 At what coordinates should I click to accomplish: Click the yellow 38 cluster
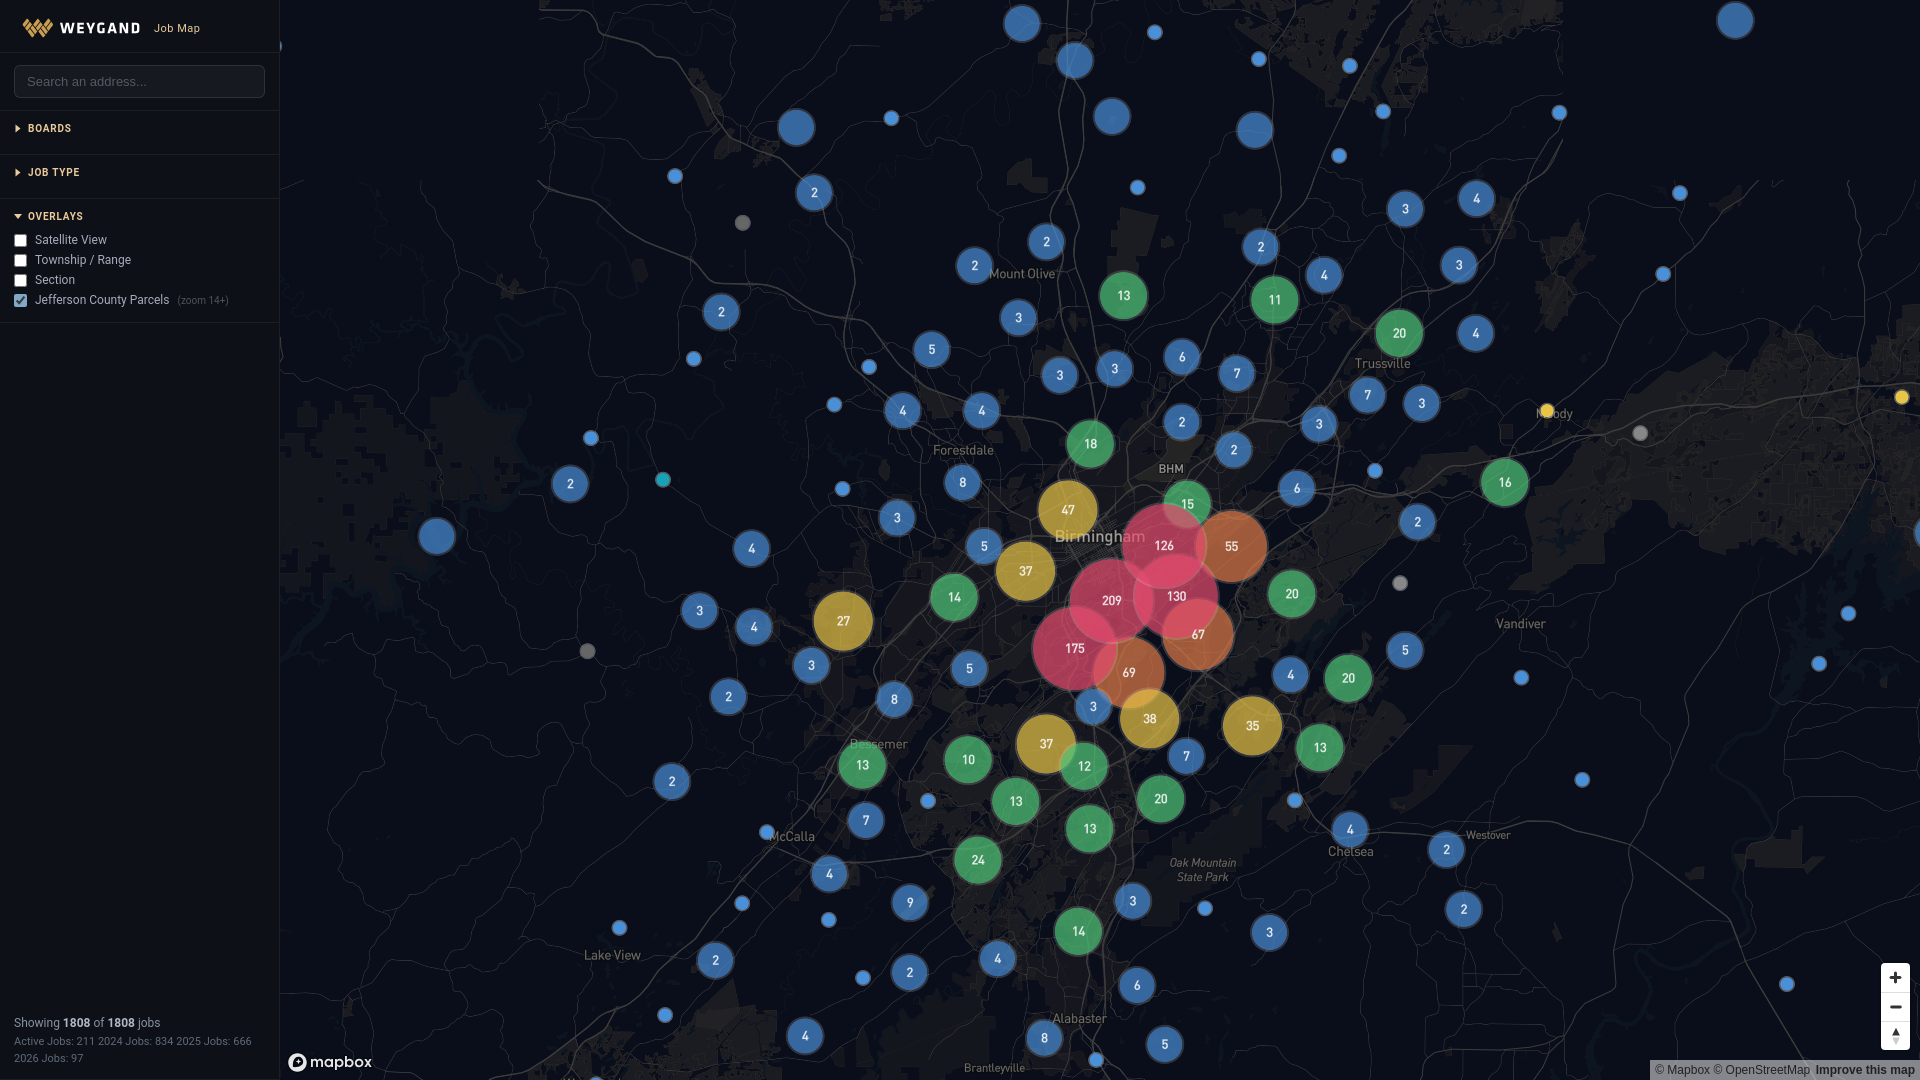(x=1149, y=719)
